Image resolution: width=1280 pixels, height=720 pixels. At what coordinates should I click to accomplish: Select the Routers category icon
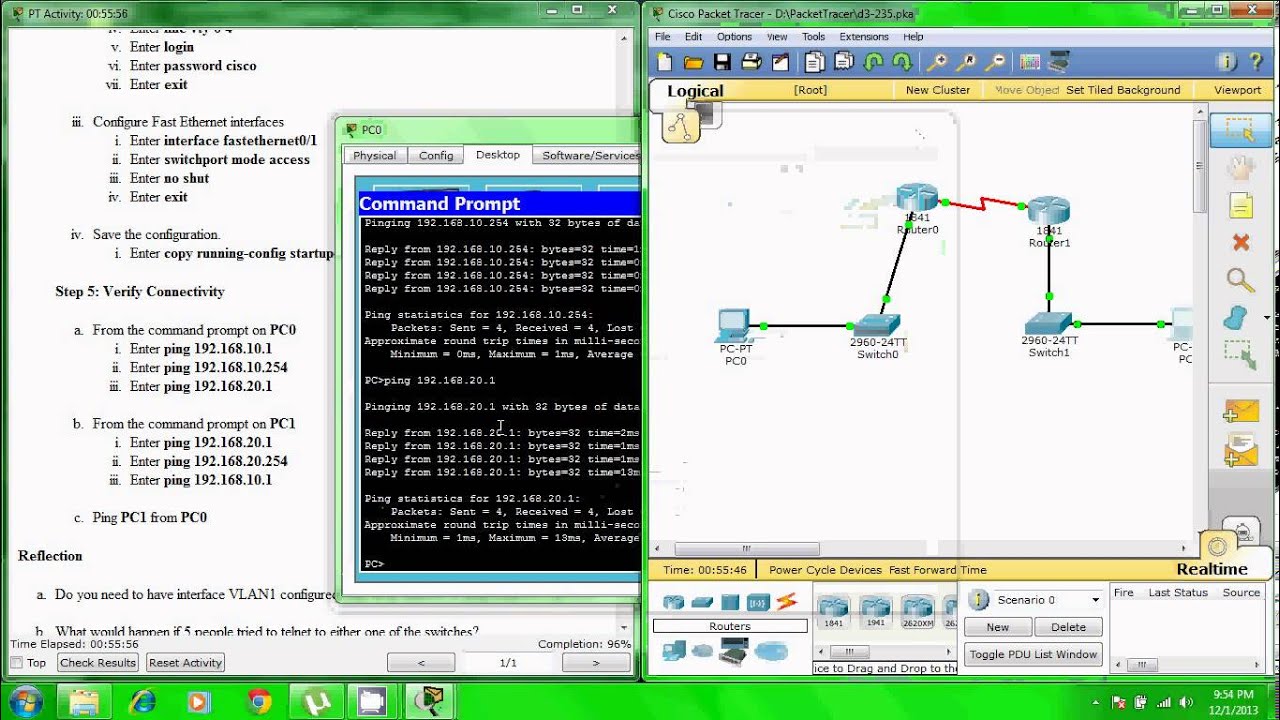click(x=673, y=602)
